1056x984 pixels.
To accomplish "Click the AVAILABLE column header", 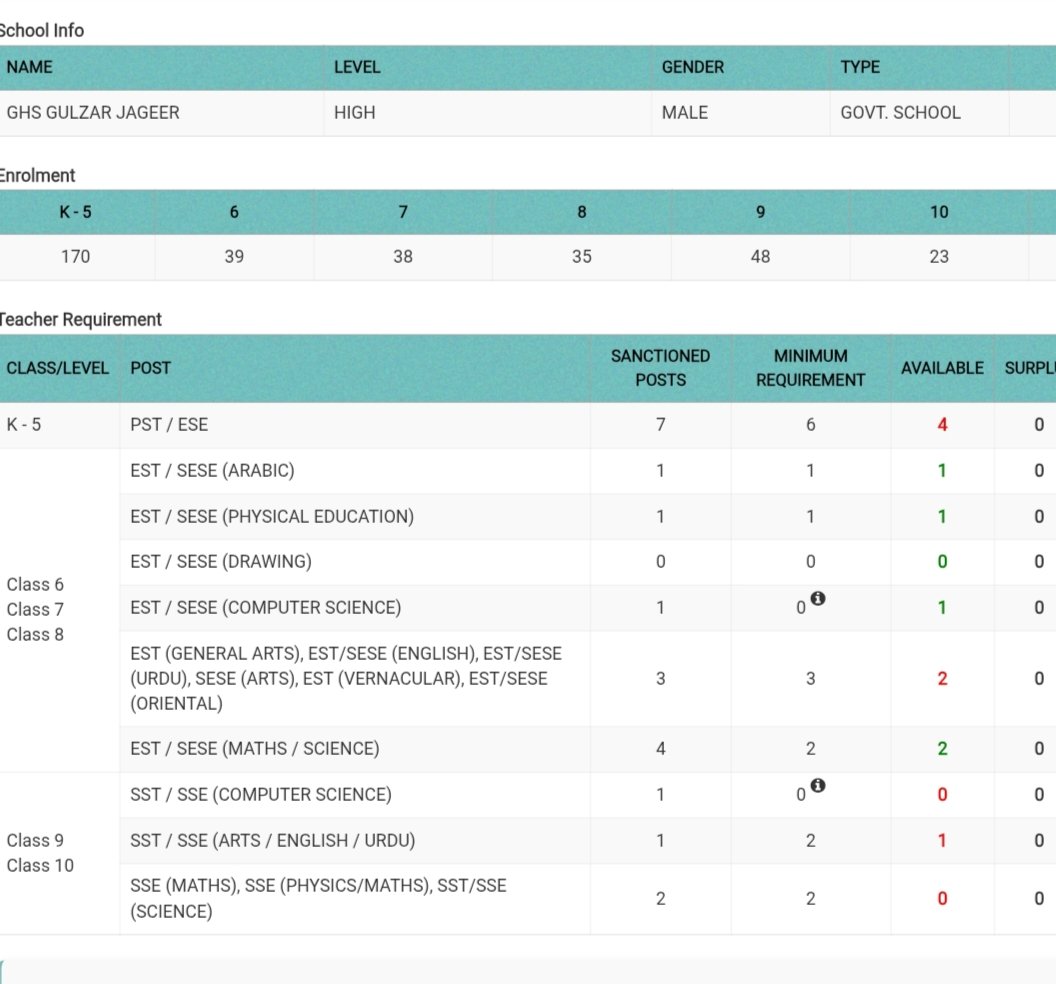I will tap(942, 368).
